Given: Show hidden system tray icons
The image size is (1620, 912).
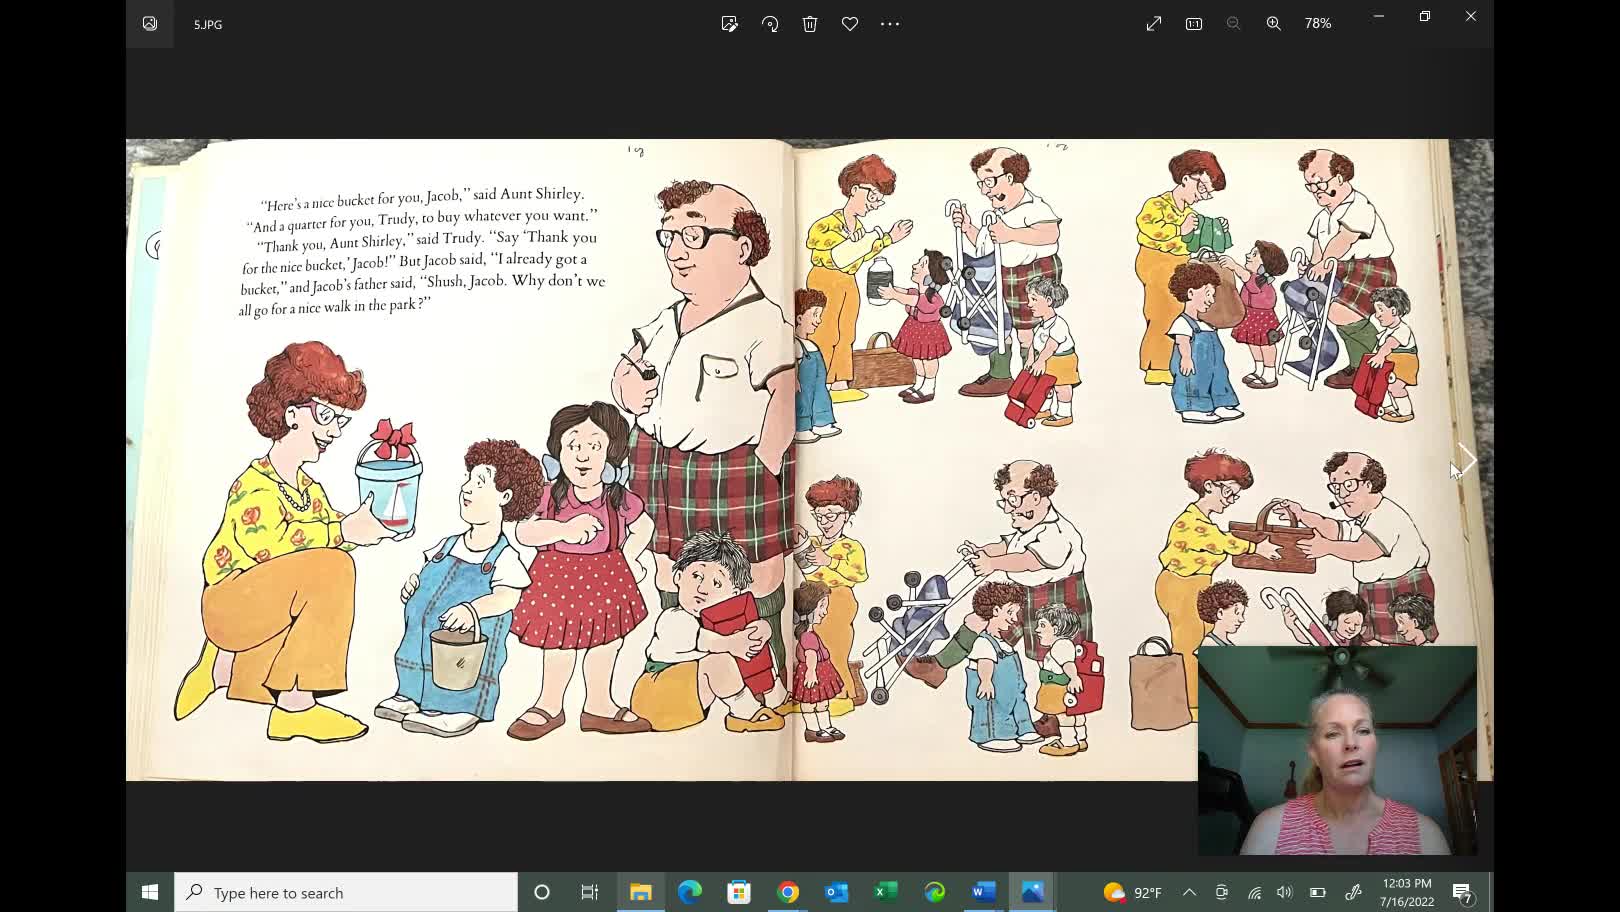Looking at the screenshot, I should tap(1189, 892).
